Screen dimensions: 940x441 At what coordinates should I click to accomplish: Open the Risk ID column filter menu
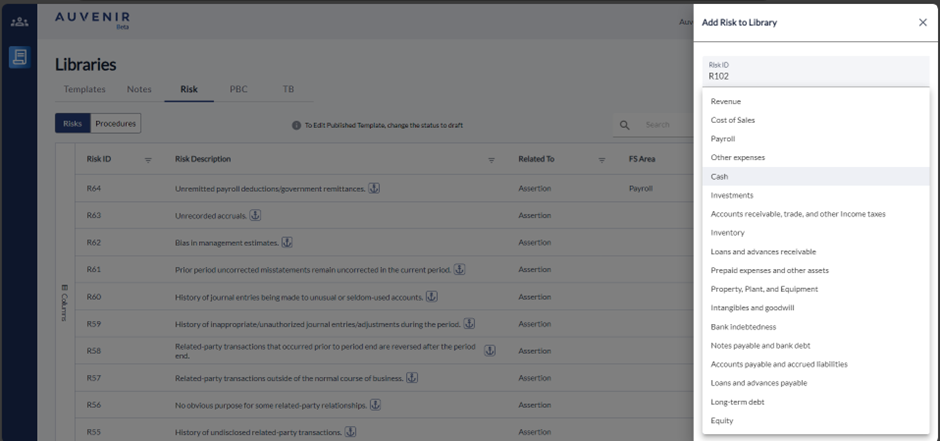tap(148, 160)
